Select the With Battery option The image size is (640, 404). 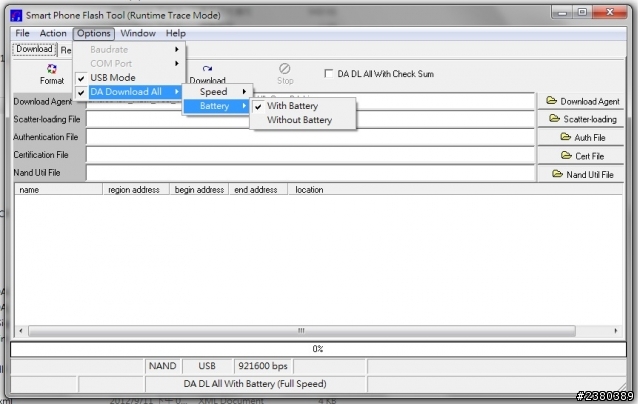(x=303, y=106)
